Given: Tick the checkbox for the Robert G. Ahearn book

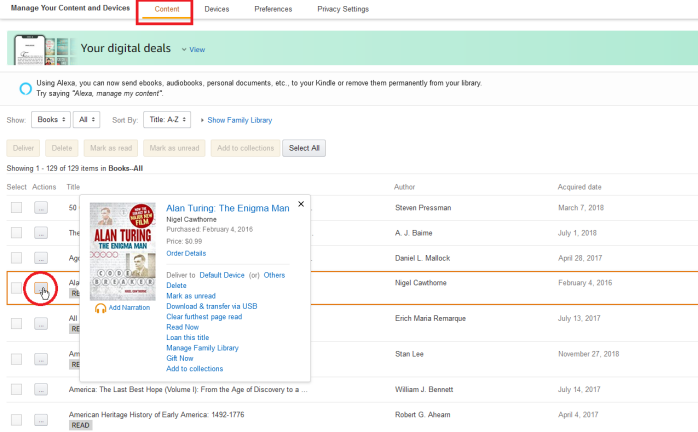Looking at the screenshot, I should (x=16, y=420).
